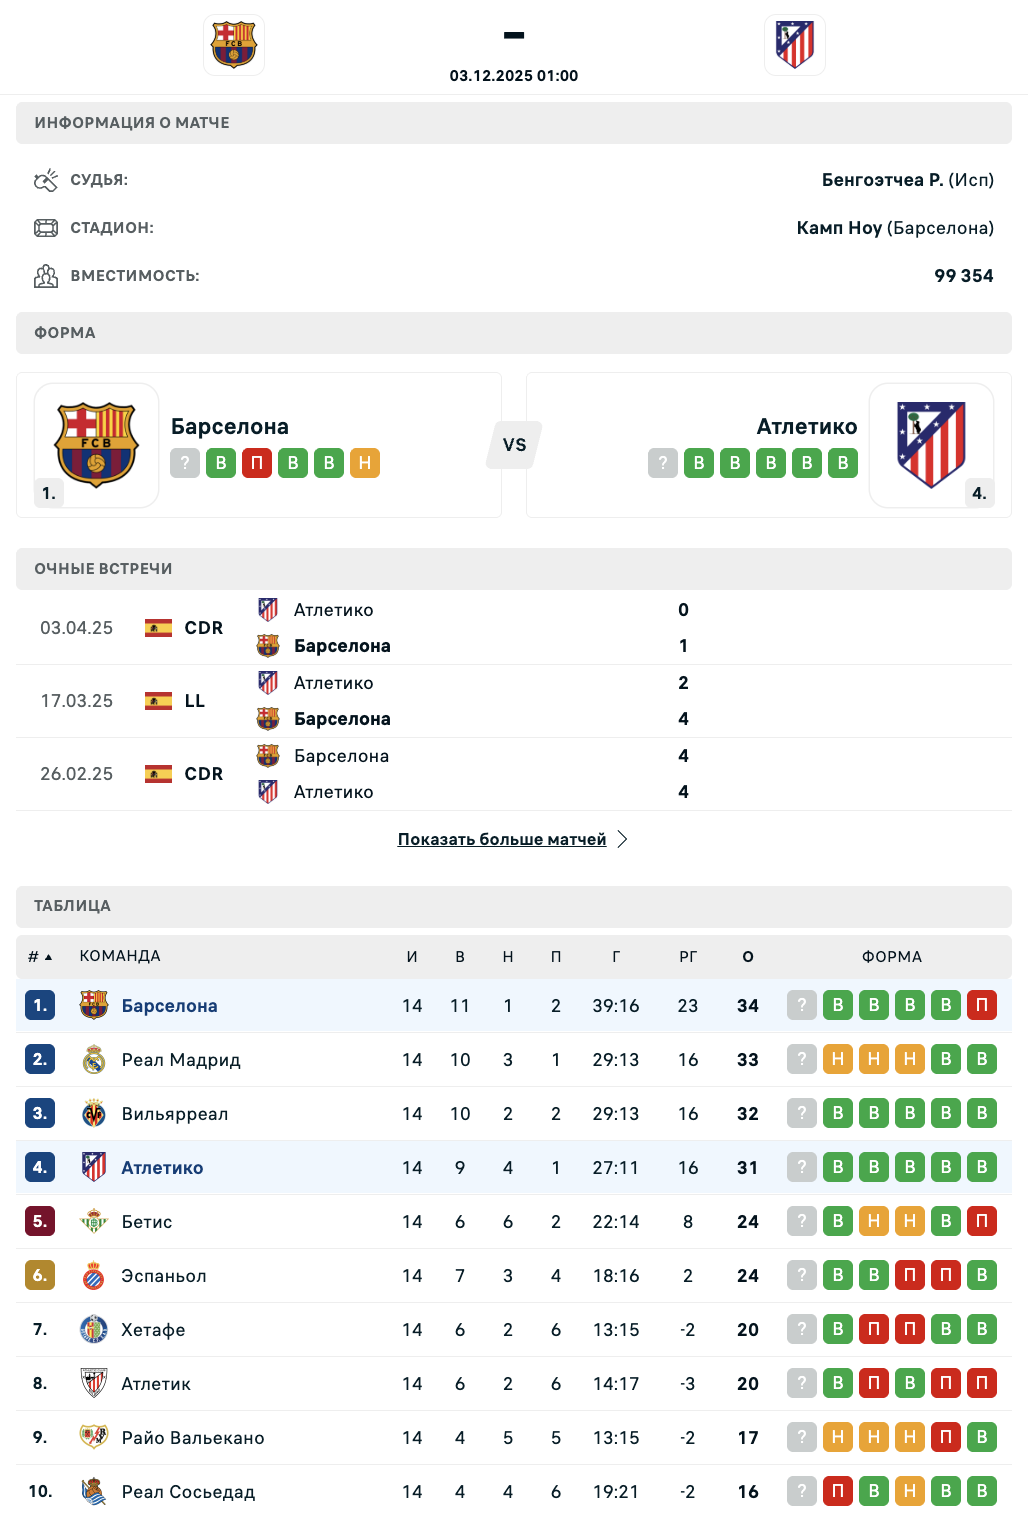
Task: Expand the list with the chevron arrow
Action: tap(622, 839)
